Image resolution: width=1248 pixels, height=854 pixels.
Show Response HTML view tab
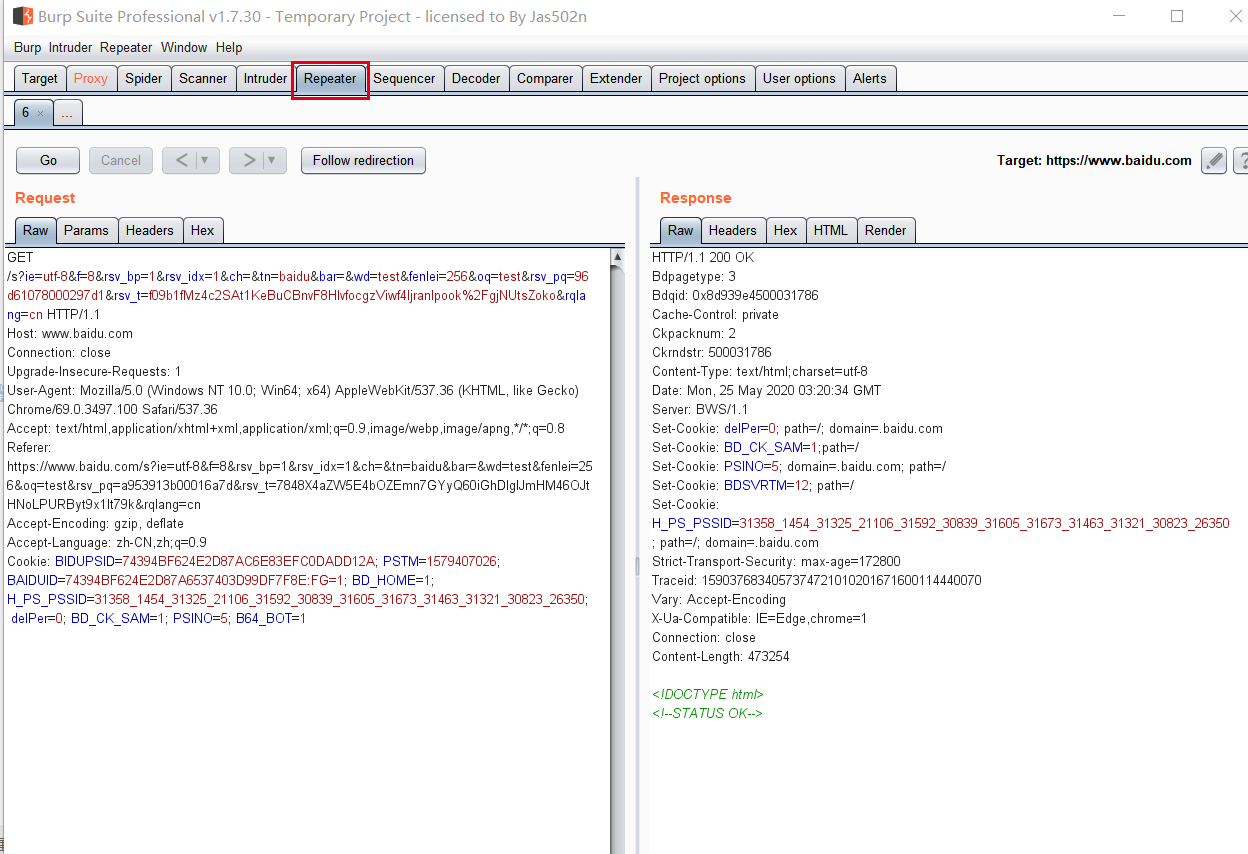pos(830,230)
